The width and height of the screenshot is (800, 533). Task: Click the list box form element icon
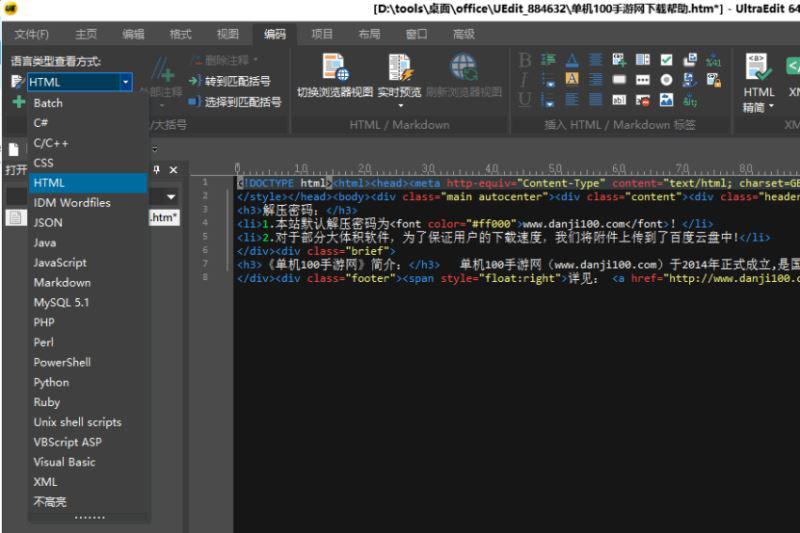click(x=643, y=60)
